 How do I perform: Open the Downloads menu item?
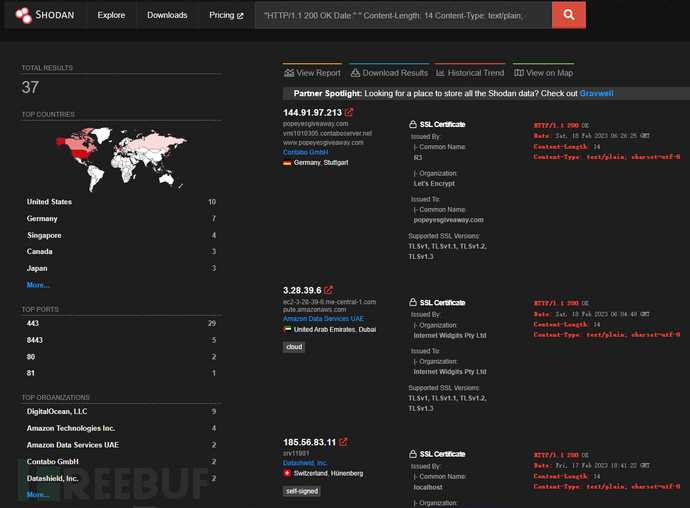click(167, 16)
